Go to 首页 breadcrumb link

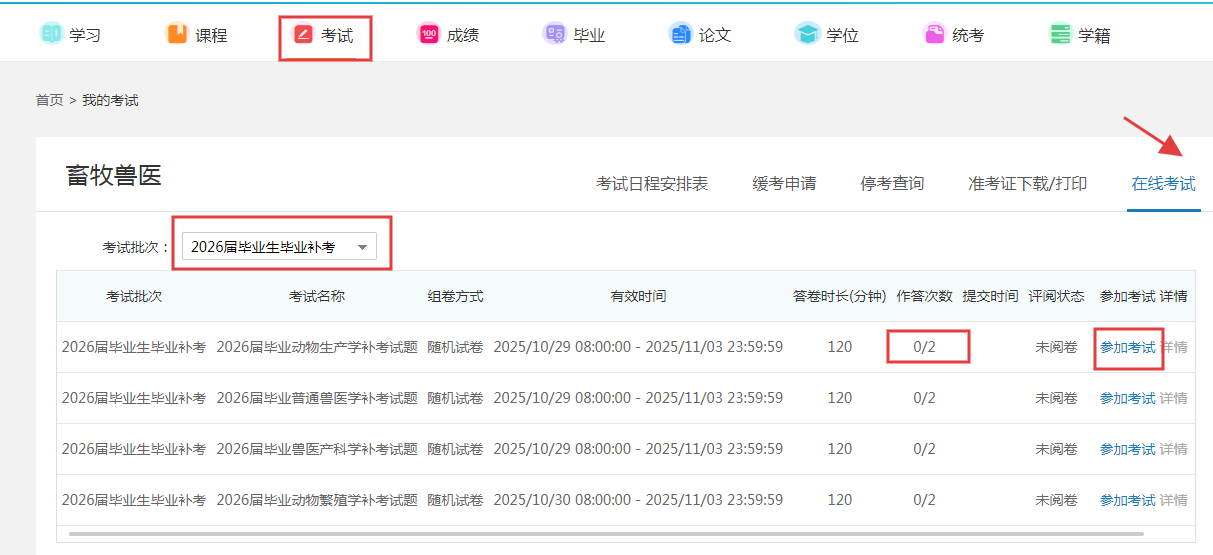pos(49,100)
